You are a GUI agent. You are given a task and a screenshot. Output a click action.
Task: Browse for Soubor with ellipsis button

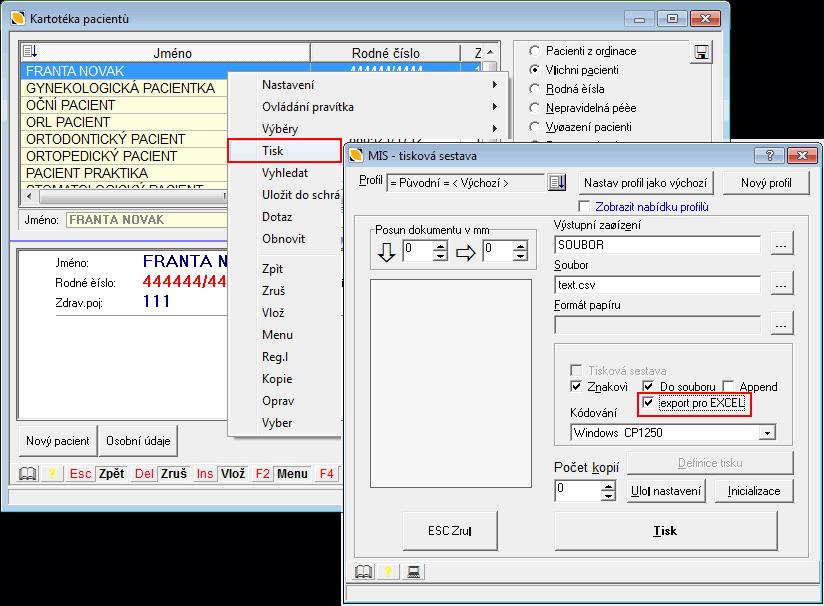pos(781,285)
